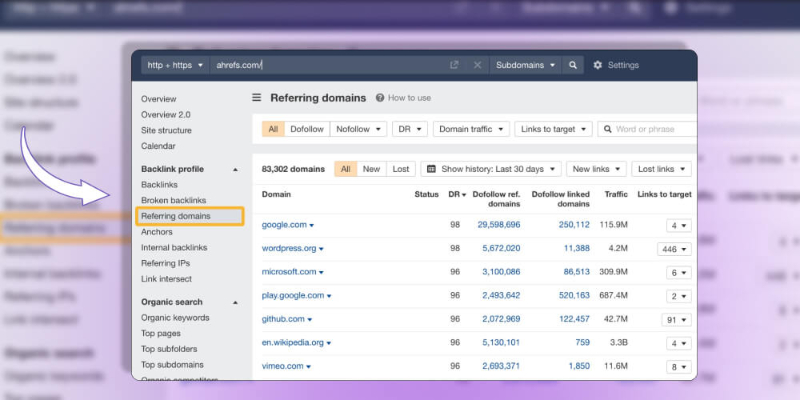Viewport: 800px width, 400px height.
Task: Open Top pages in the sidebar
Action: (x=161, y=334)
